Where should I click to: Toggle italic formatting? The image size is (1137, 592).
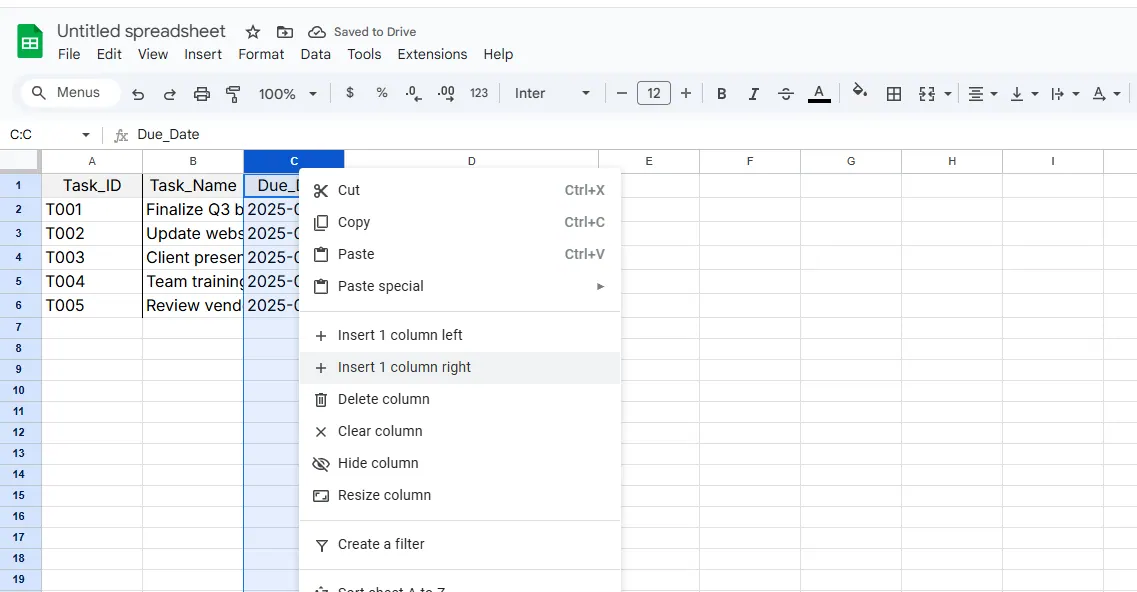[x=753, y=94]
